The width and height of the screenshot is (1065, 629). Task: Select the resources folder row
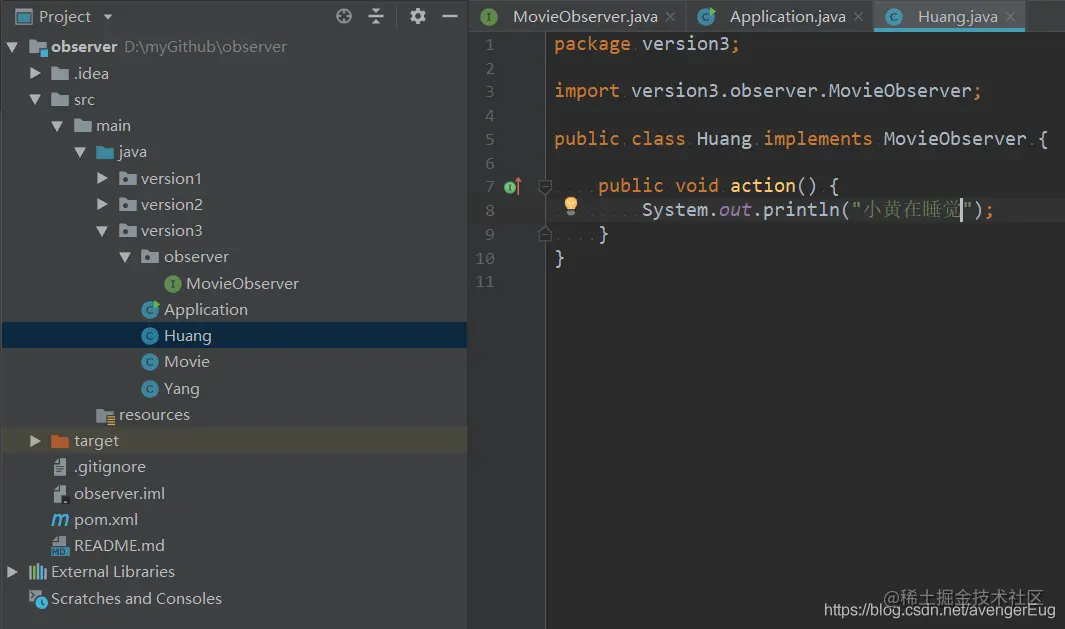point(234,415)
